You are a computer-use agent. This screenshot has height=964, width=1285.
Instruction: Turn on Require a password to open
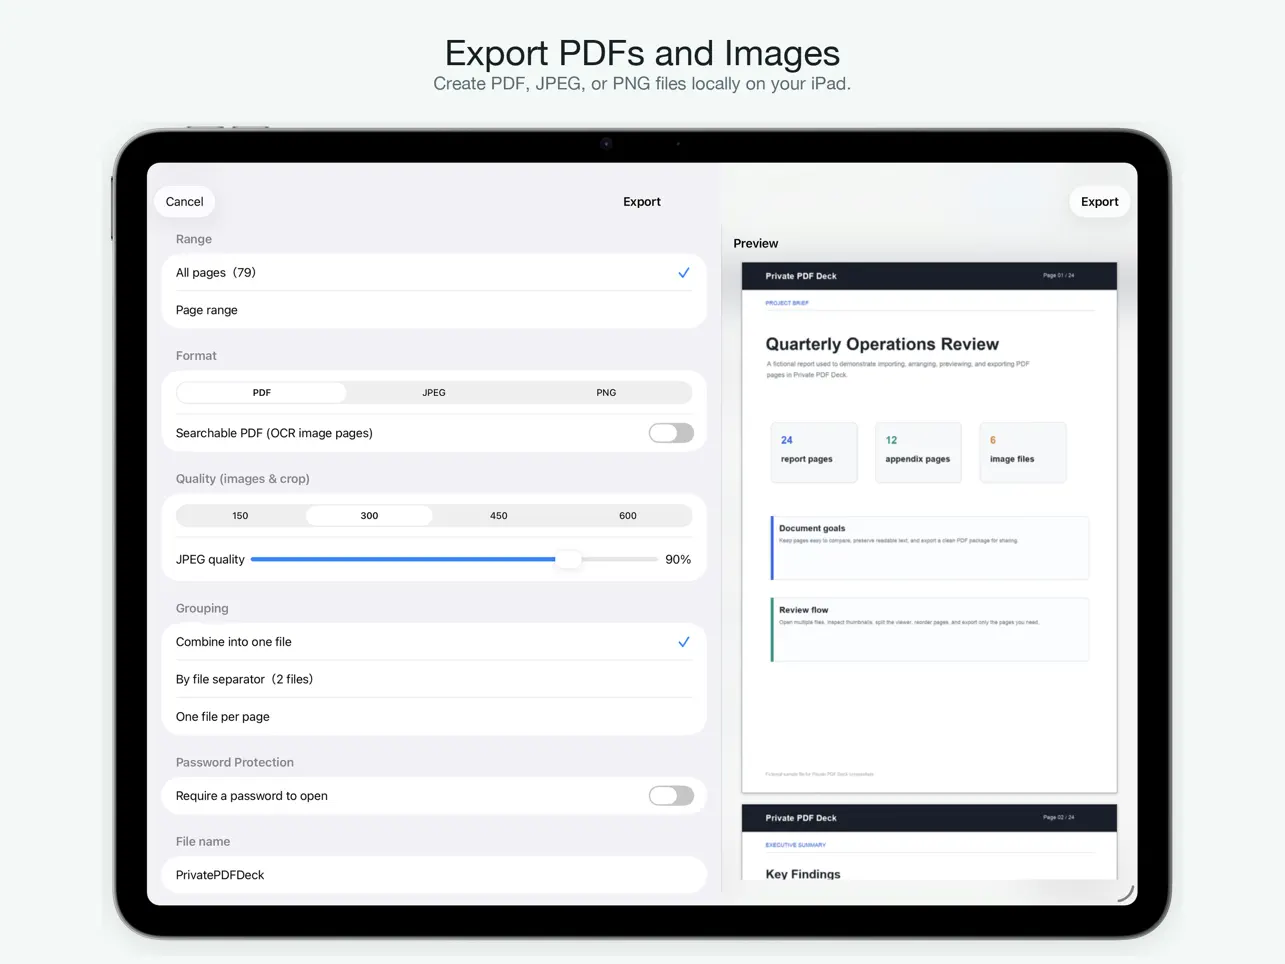click(671, 796)
